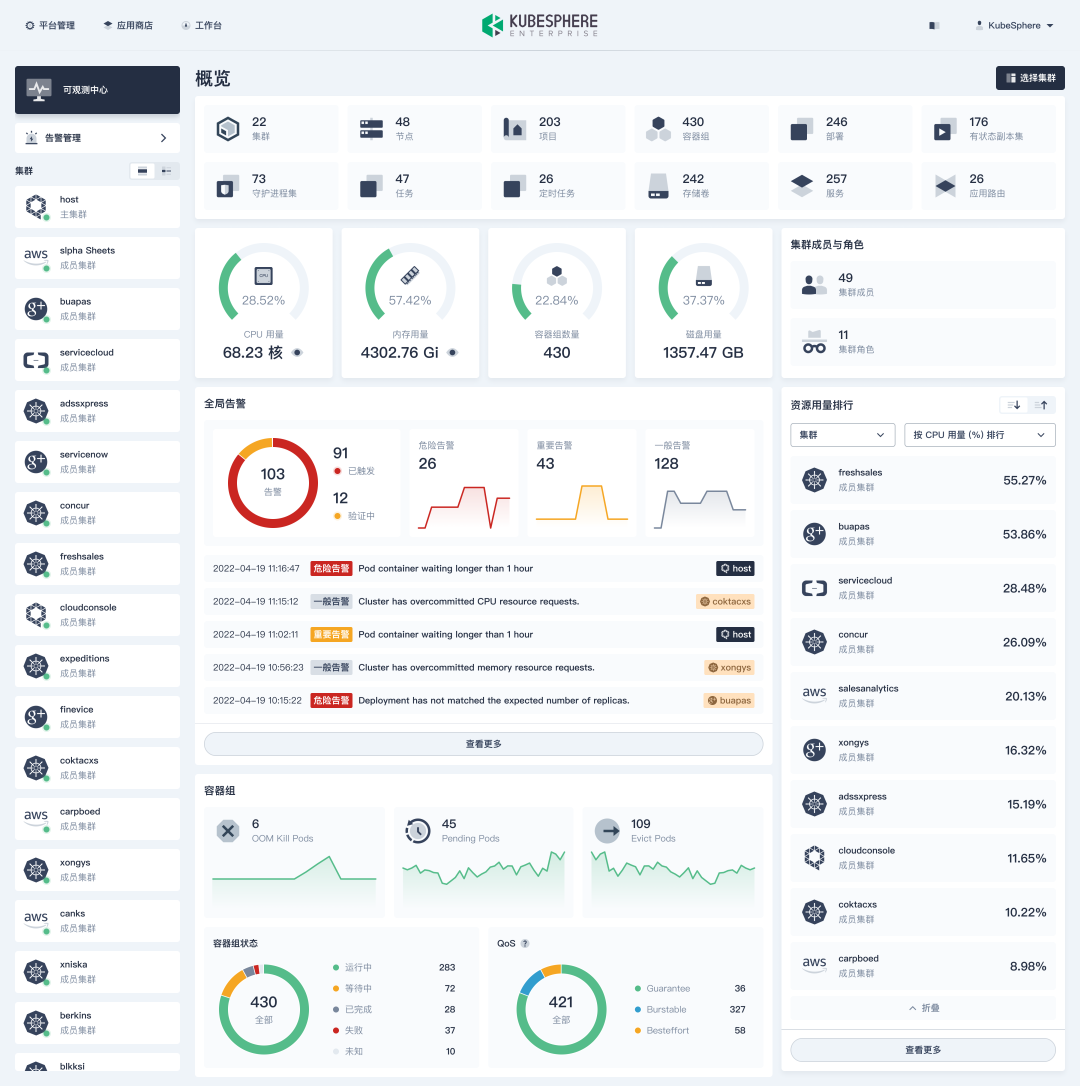Image resolution: width=1080 pixels, height=1086 pixels.
Task: Click the OOM Kill Pods icon
Action: click(229, 831)
